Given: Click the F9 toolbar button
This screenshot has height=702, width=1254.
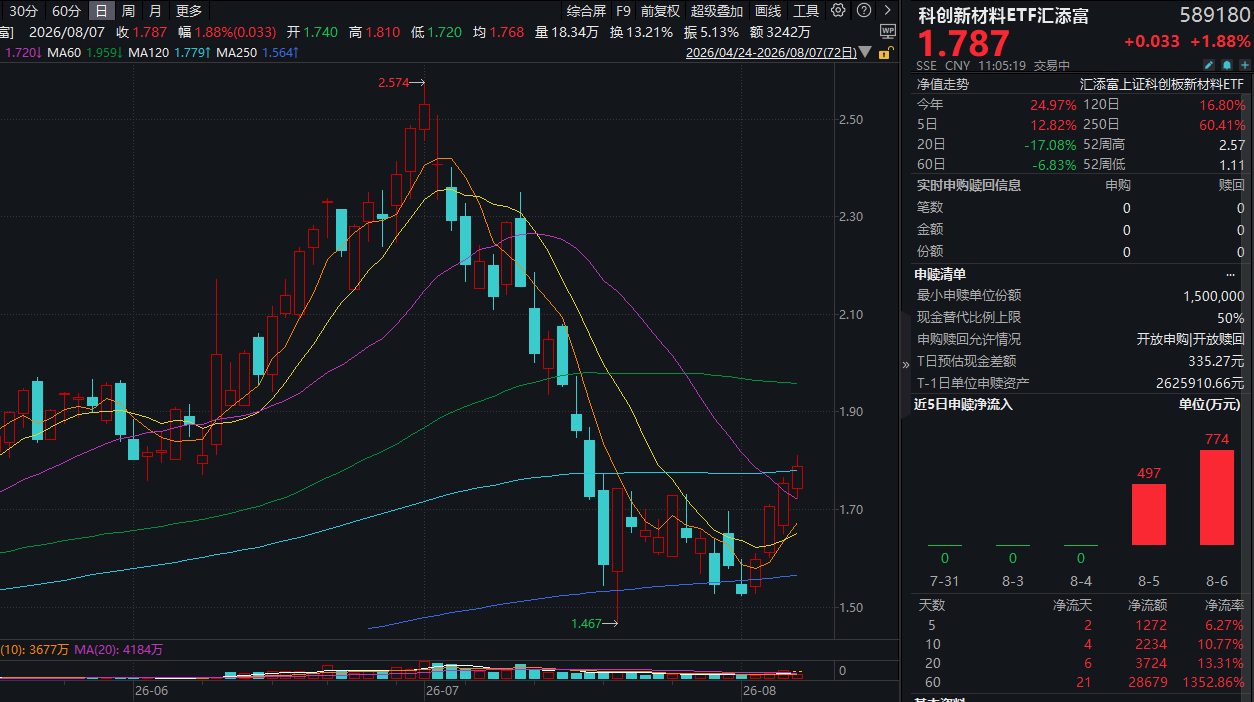Looking at the screenshot, I should click(x=623, y=11).
